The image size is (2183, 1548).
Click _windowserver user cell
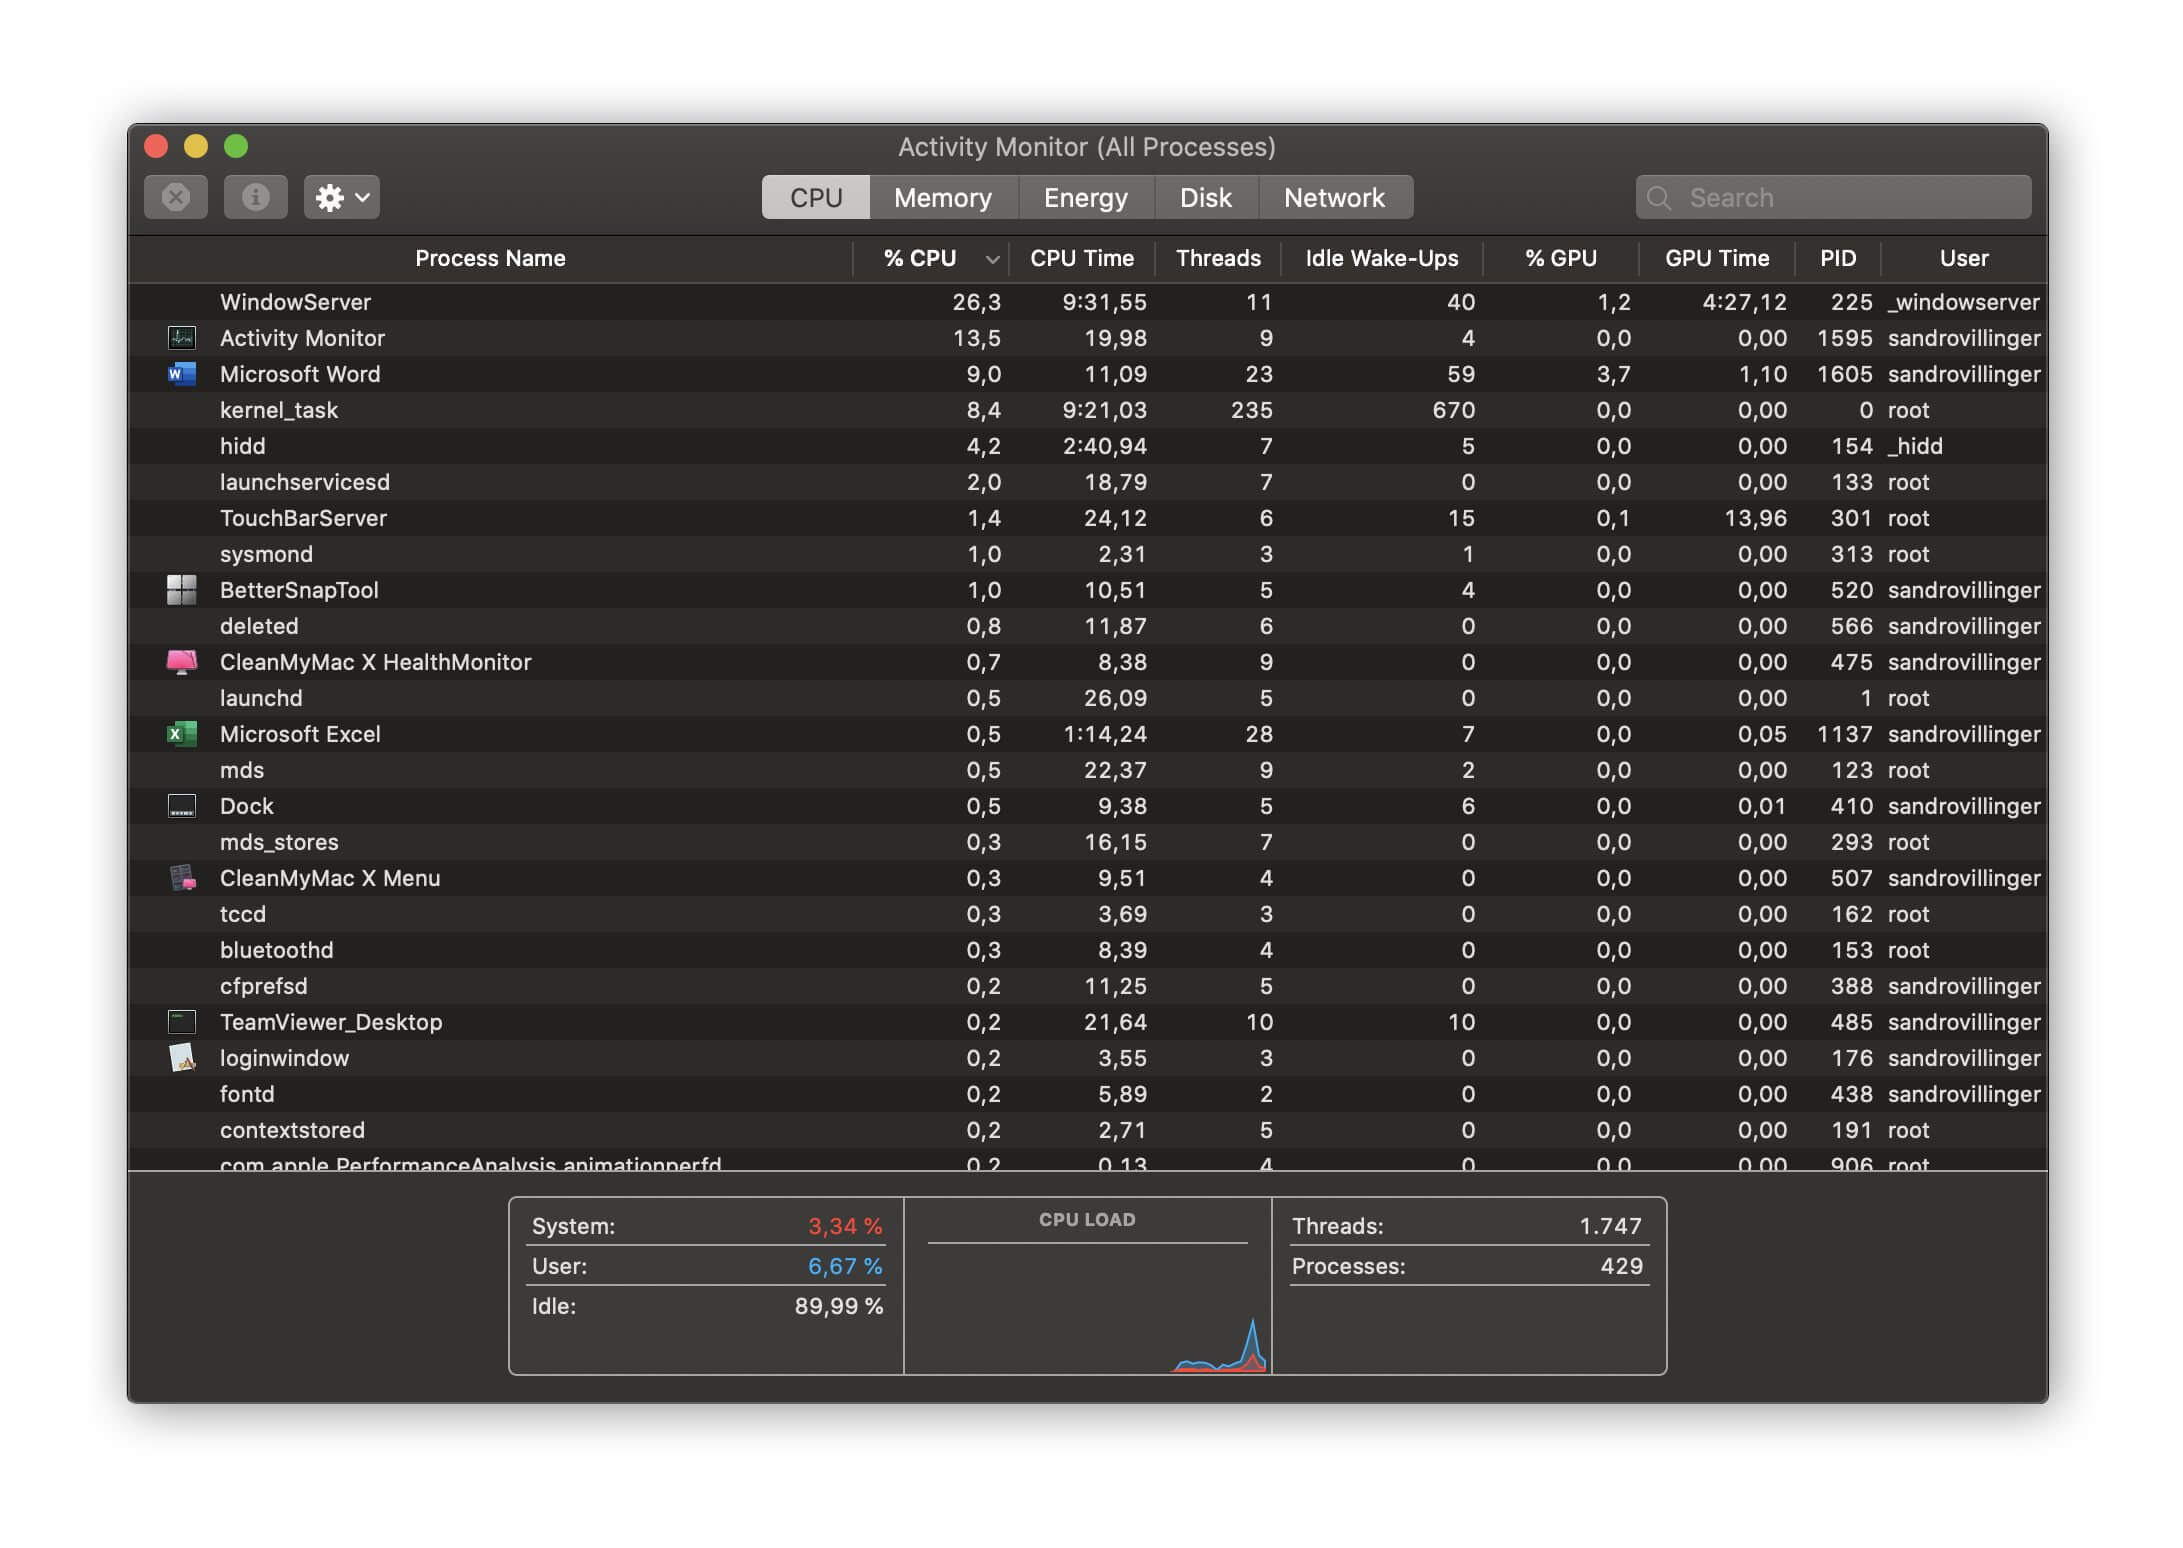click(x=1963, y=302)
